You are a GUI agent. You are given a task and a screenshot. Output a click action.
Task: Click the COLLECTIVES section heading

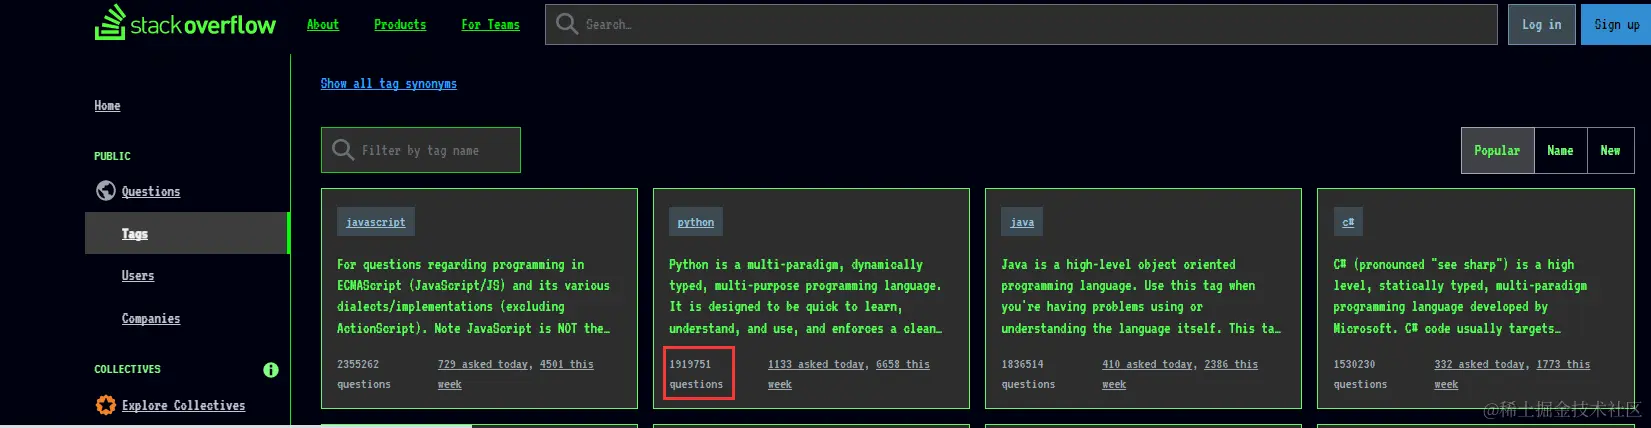127,369
